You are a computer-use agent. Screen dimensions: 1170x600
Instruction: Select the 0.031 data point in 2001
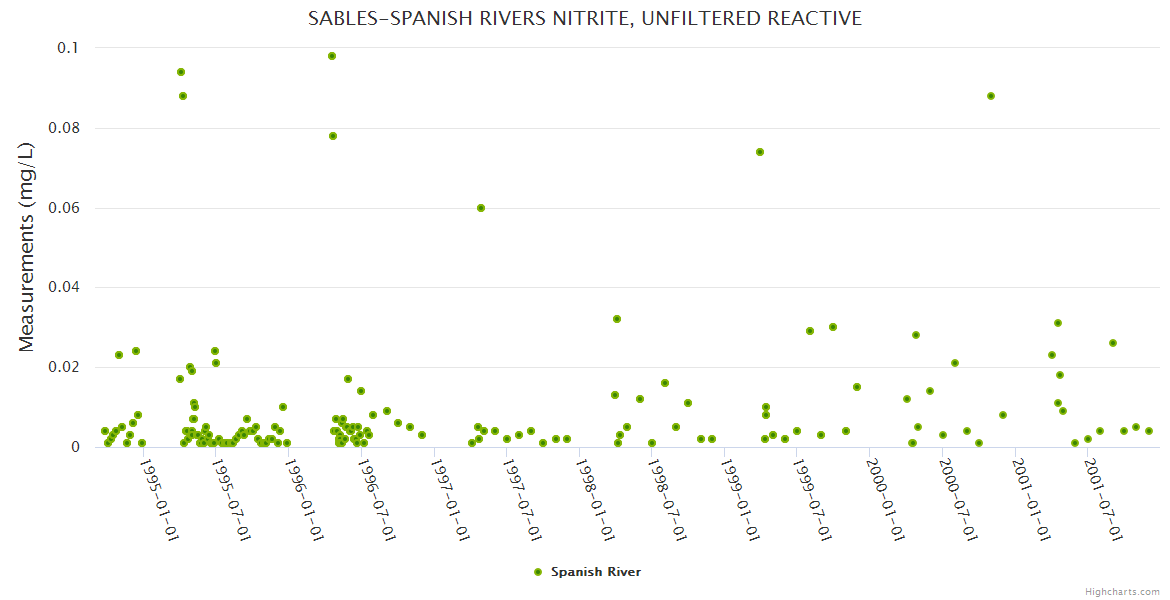coord(1058,323)
